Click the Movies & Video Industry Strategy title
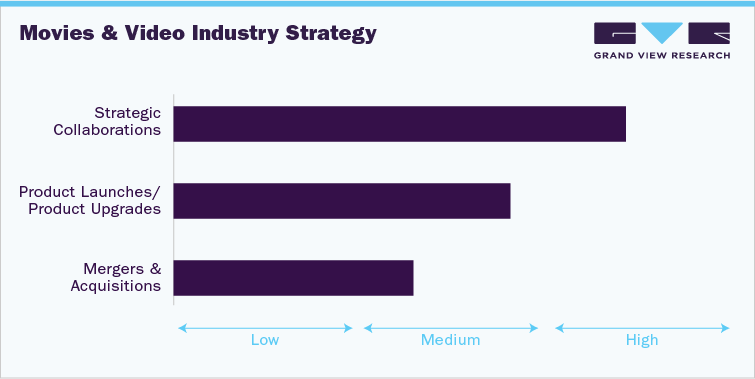The width and height of the screenshot is (755, 379). (x=198, y=33)
